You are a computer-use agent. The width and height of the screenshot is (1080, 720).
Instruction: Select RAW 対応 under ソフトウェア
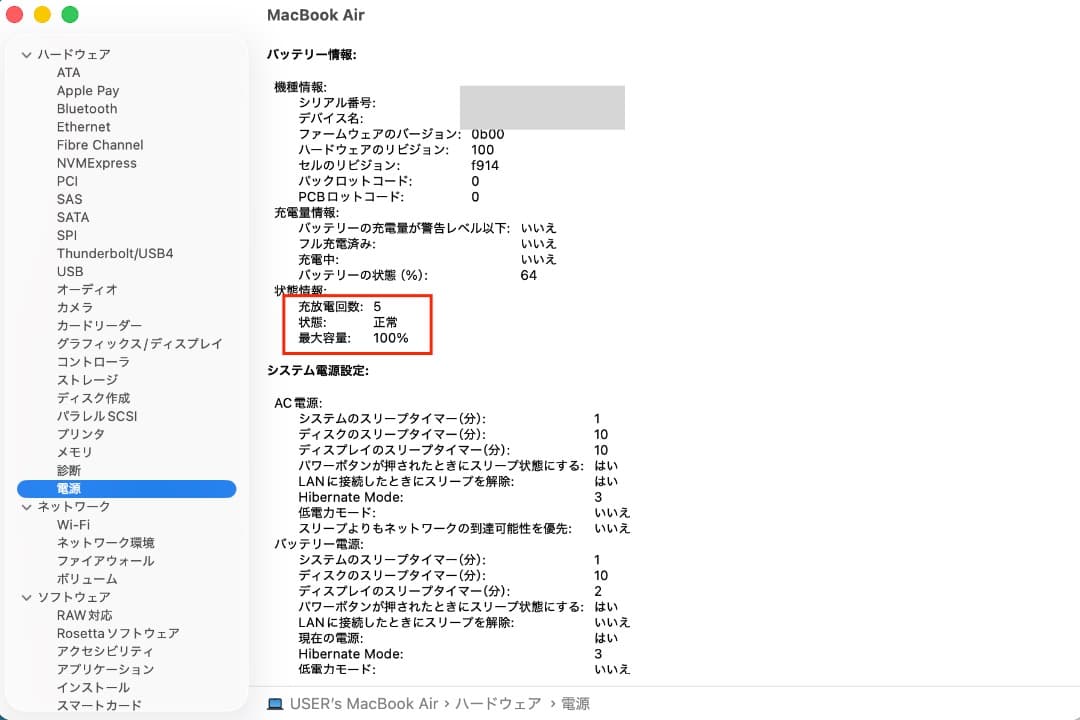click(x=84, y=615)
